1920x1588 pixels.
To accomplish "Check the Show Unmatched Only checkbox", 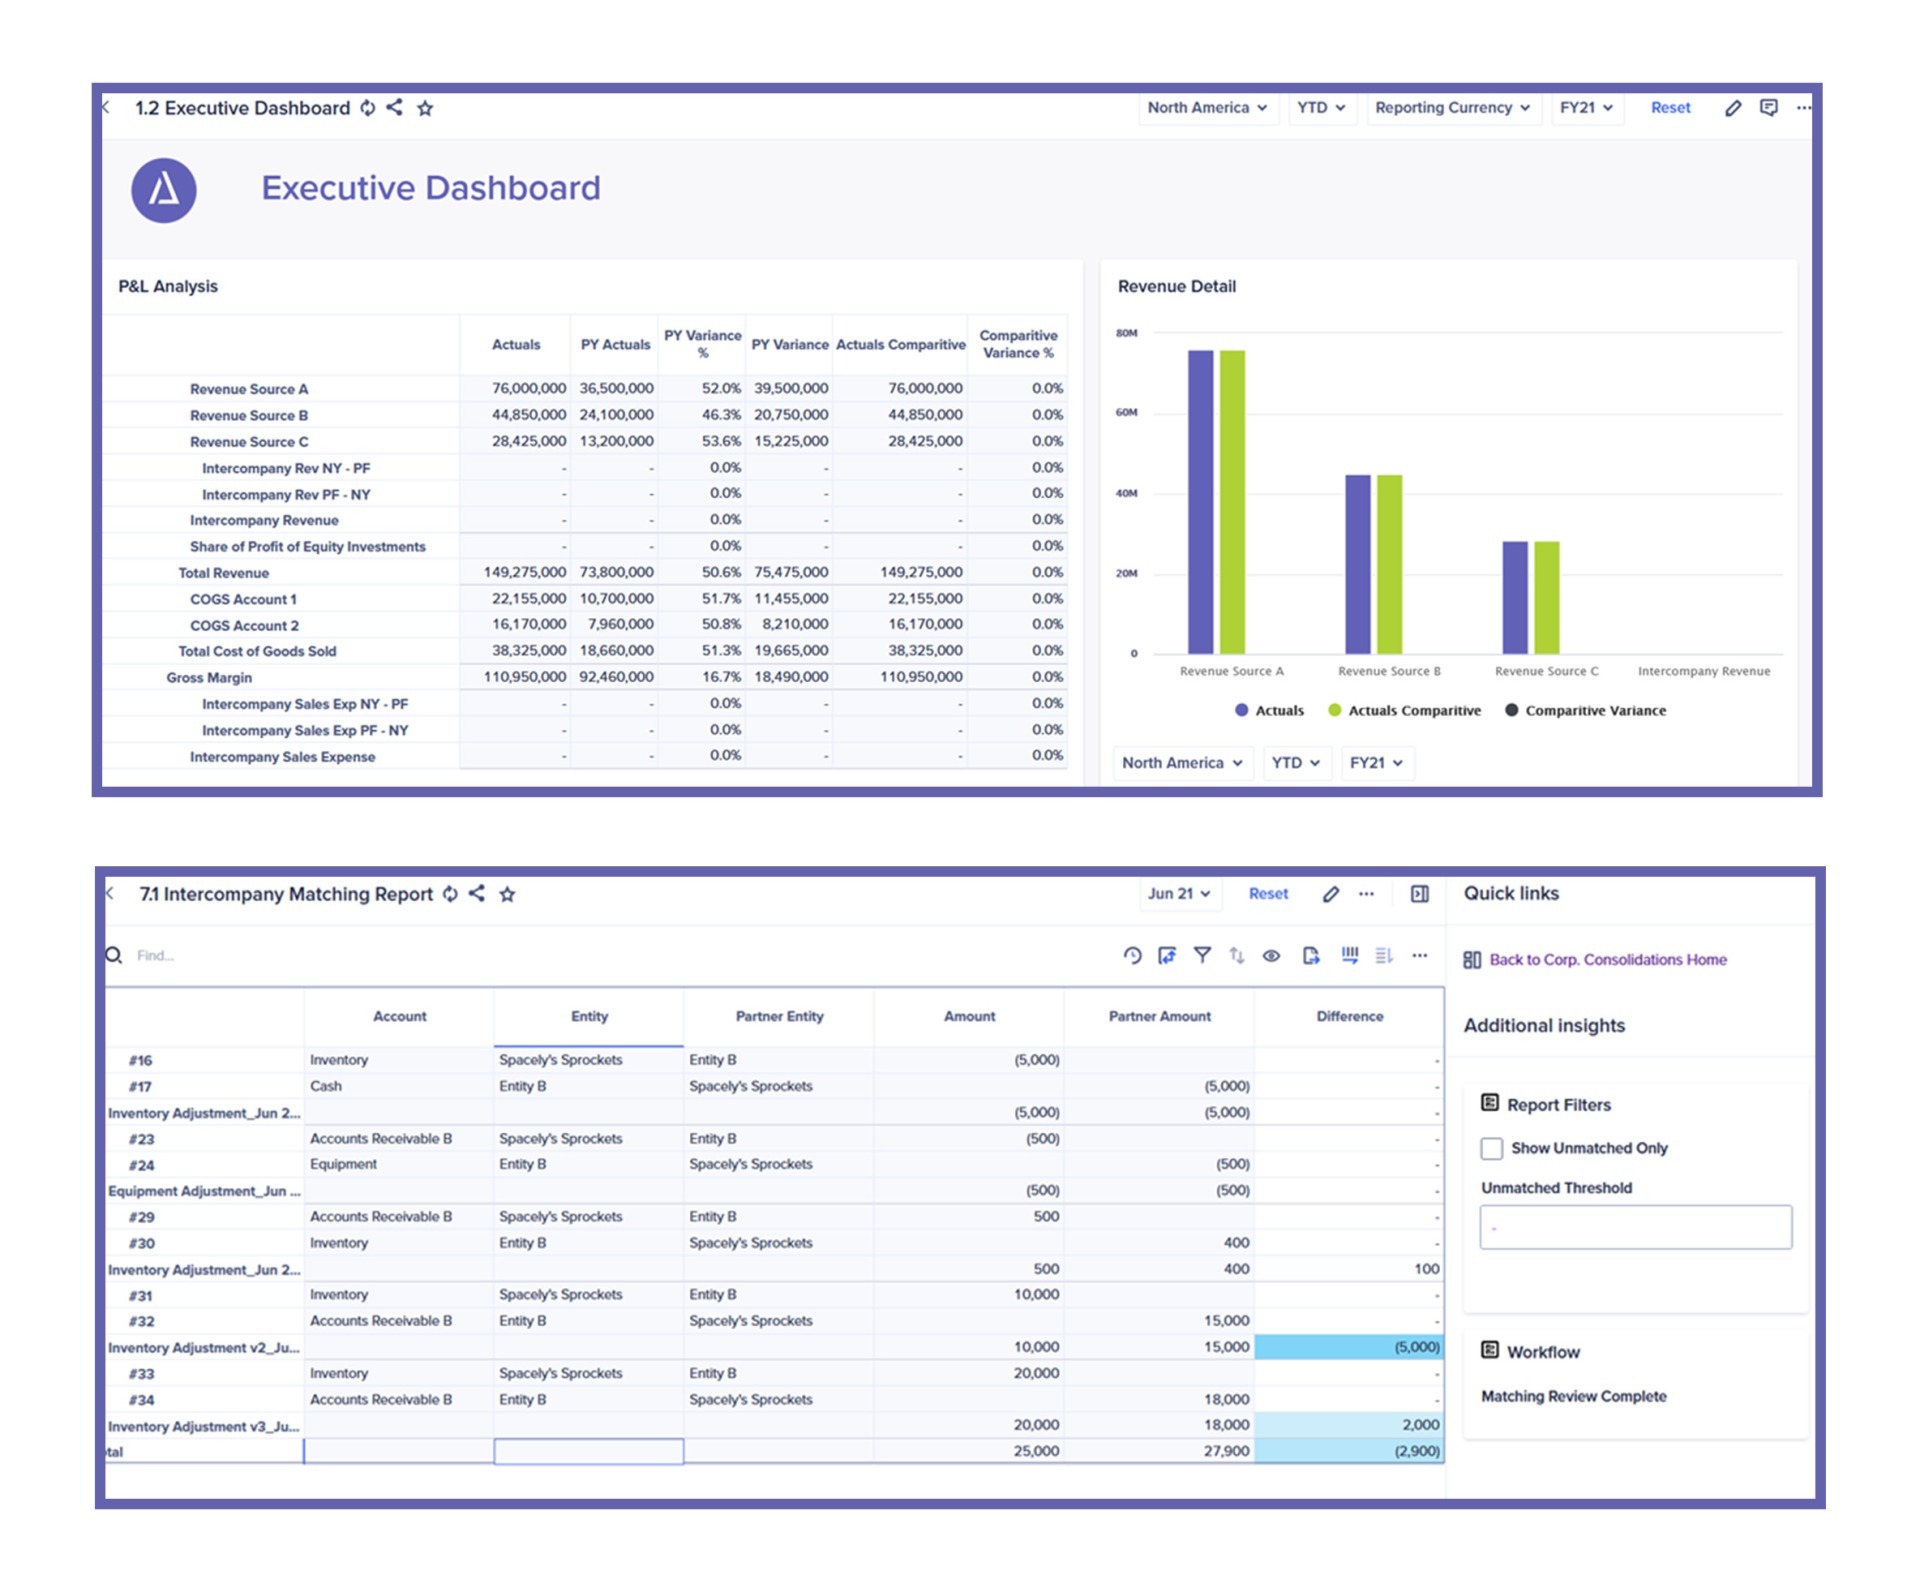I will pyautogui.click(x=1491, y=1148).
